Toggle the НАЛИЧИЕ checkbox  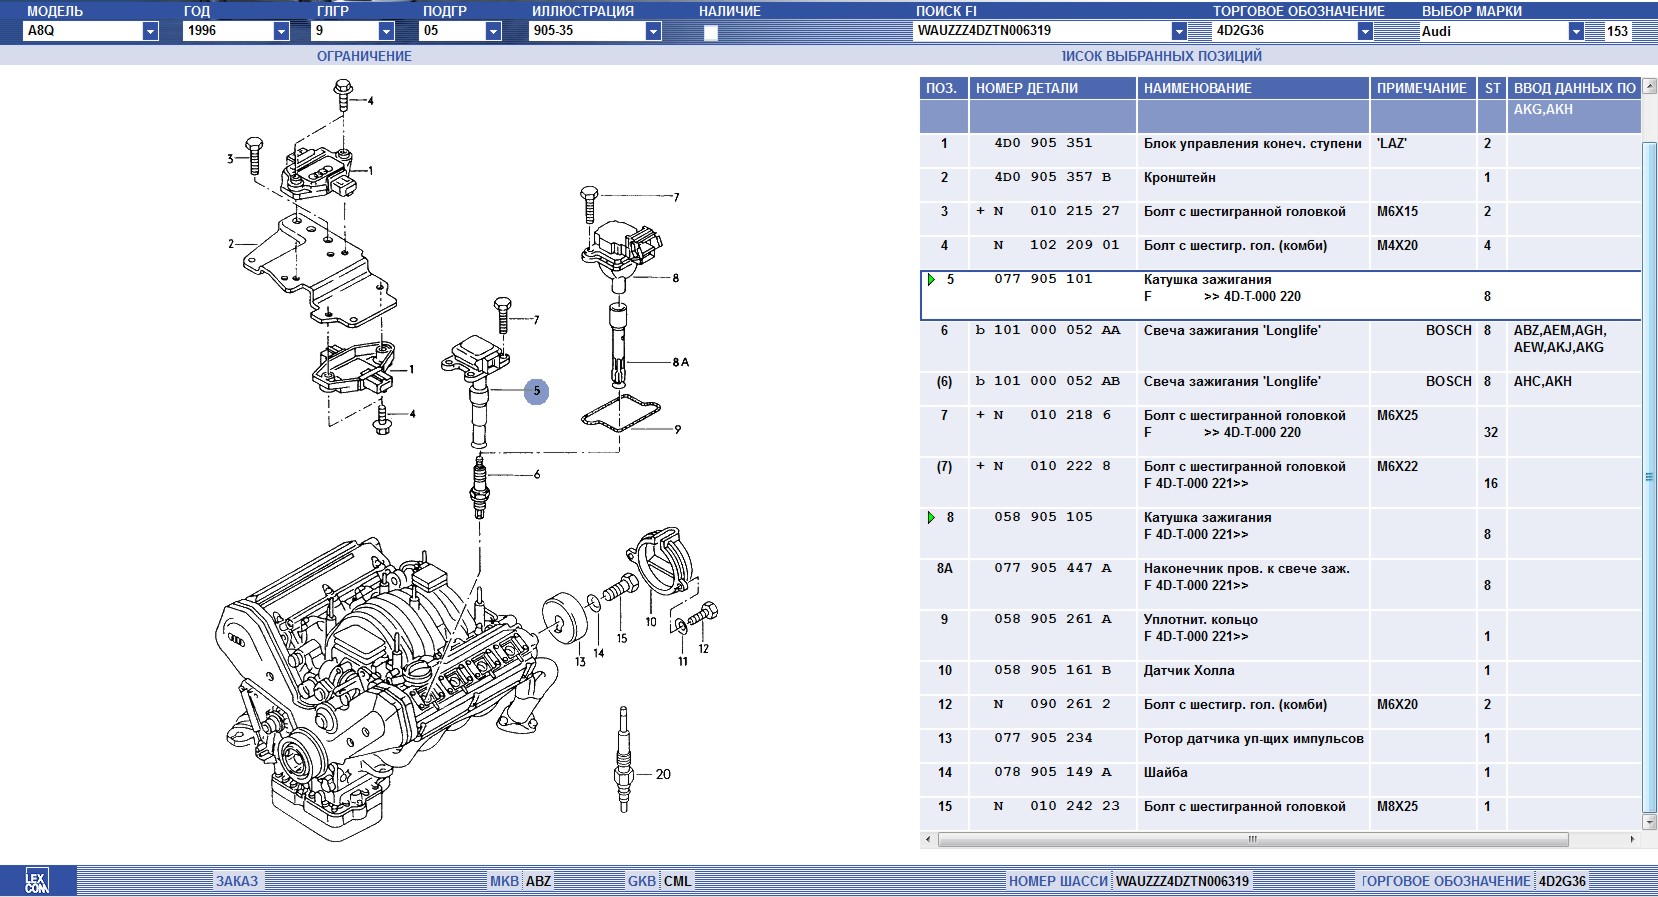[x=711, y=32]
